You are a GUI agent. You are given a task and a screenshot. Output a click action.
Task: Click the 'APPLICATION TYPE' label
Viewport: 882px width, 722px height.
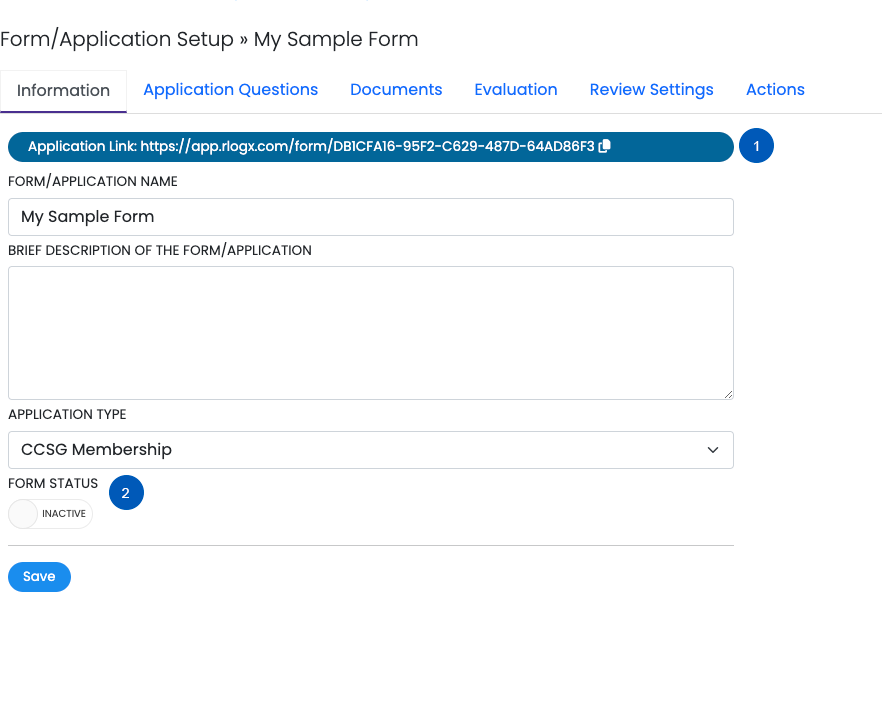coord(67,414)
